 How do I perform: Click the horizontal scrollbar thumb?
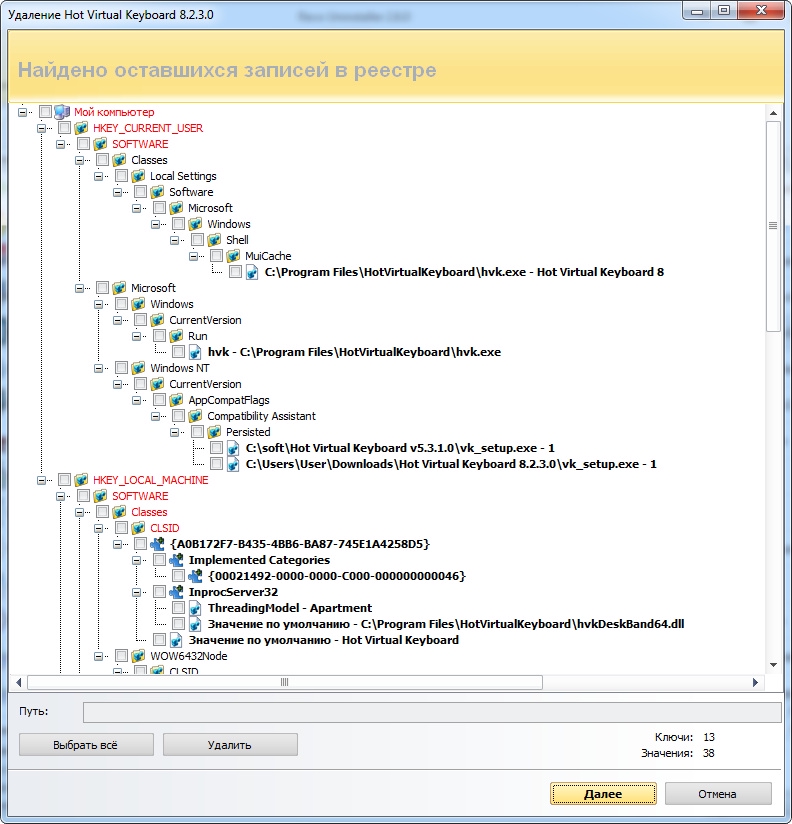(284, 682)
